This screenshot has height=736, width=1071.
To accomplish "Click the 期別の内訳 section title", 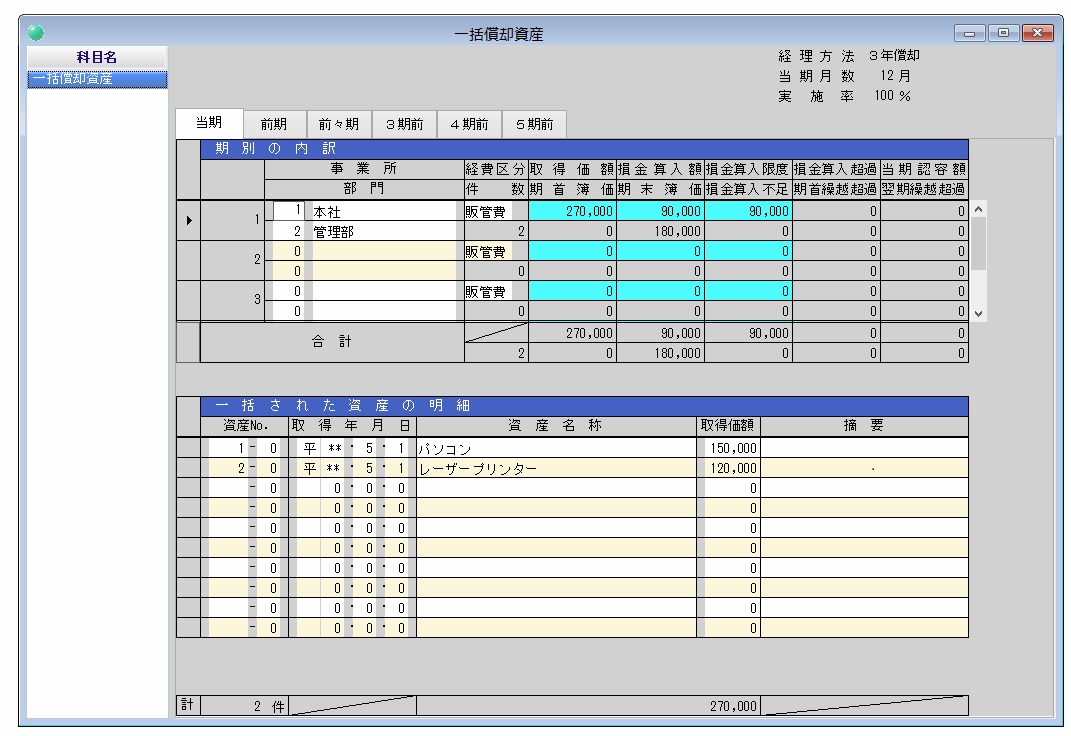I will click(x=275, y=148).
